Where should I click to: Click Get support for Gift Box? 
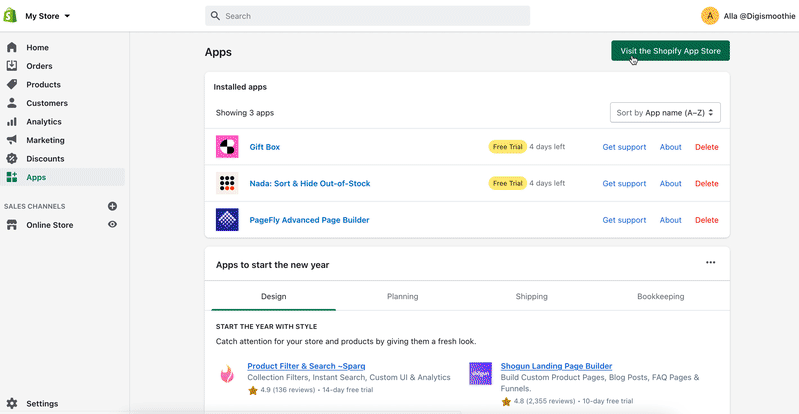tap(624, 147)
